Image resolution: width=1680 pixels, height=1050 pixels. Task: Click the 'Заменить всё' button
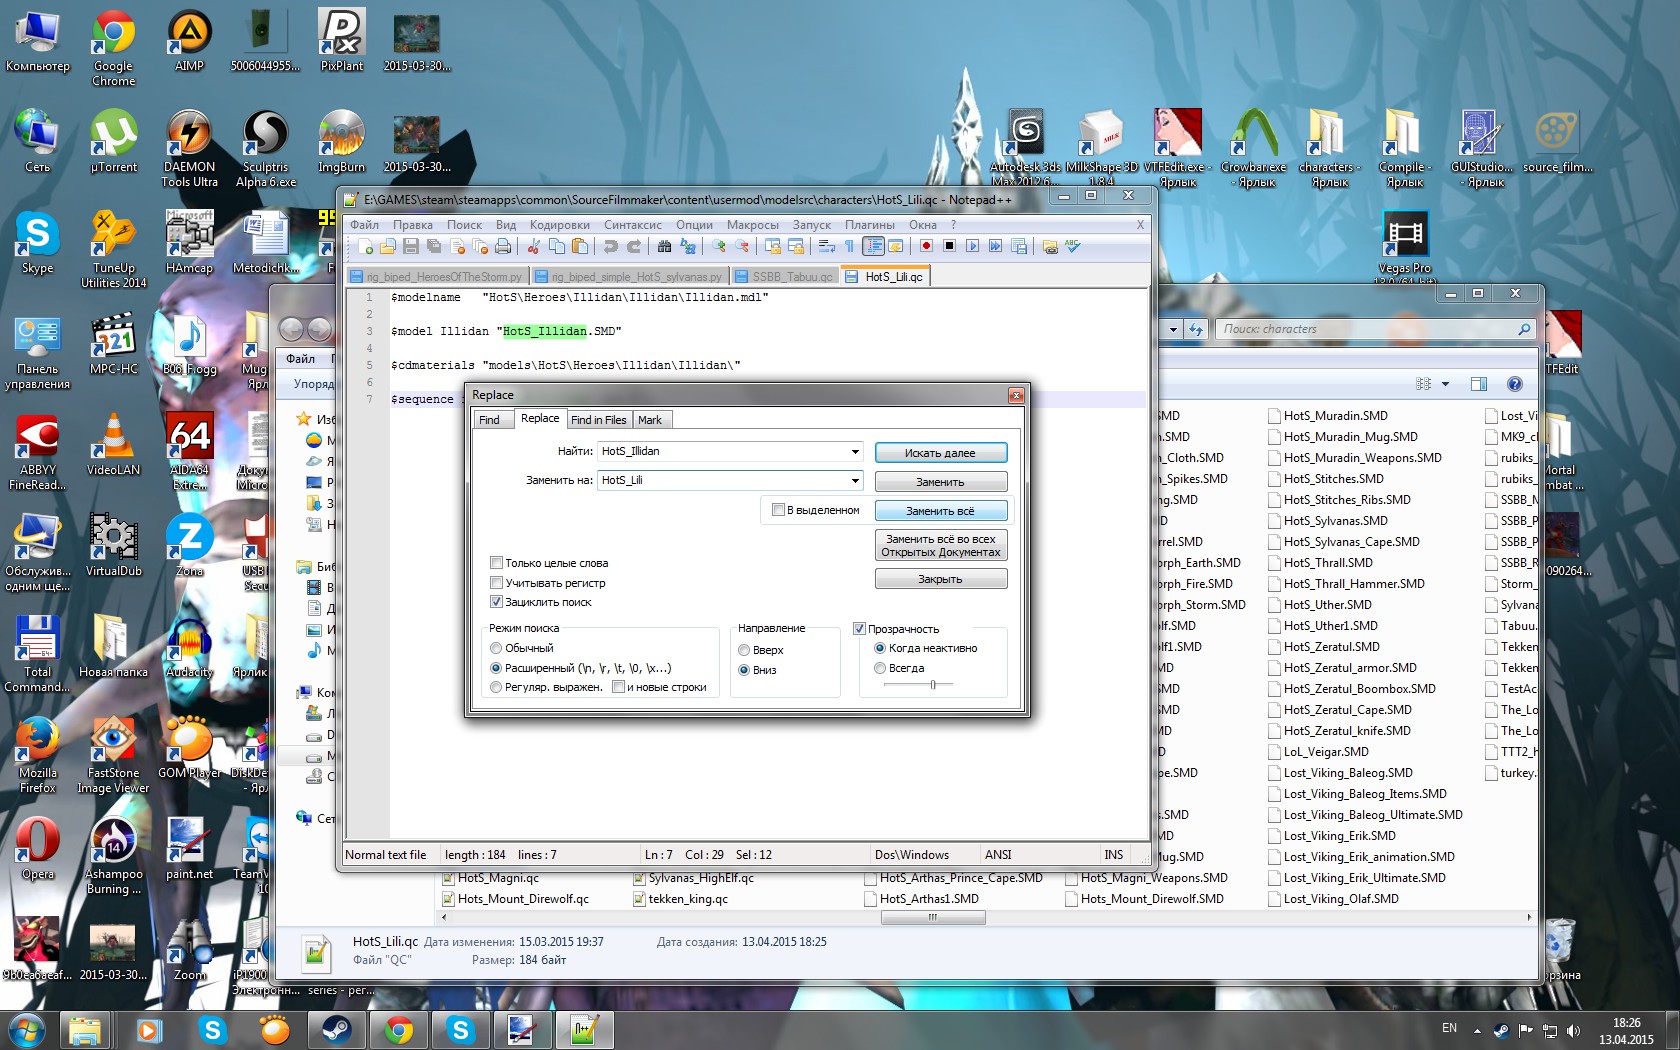[x=940, y=511]
